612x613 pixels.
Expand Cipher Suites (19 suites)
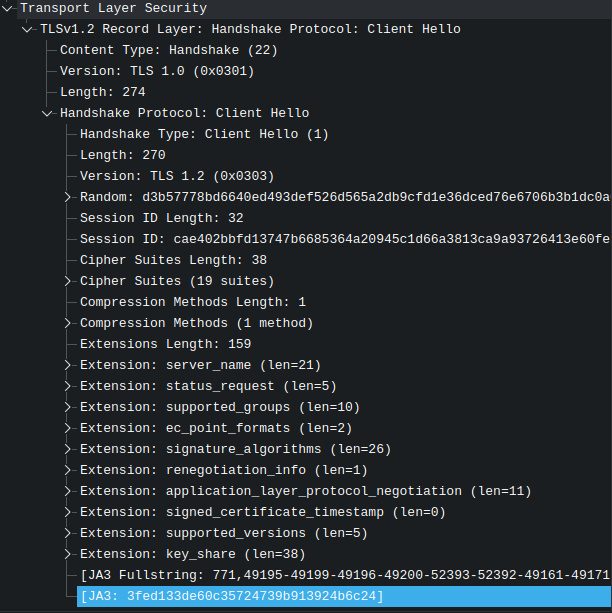67,281
